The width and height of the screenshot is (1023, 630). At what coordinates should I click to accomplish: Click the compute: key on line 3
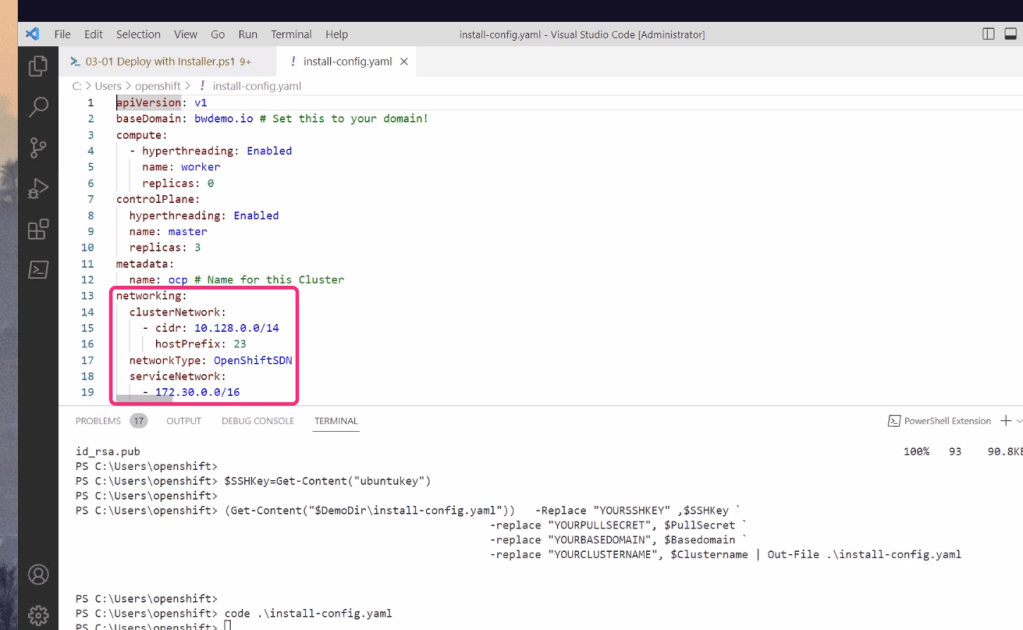click(x=142, y=135)
